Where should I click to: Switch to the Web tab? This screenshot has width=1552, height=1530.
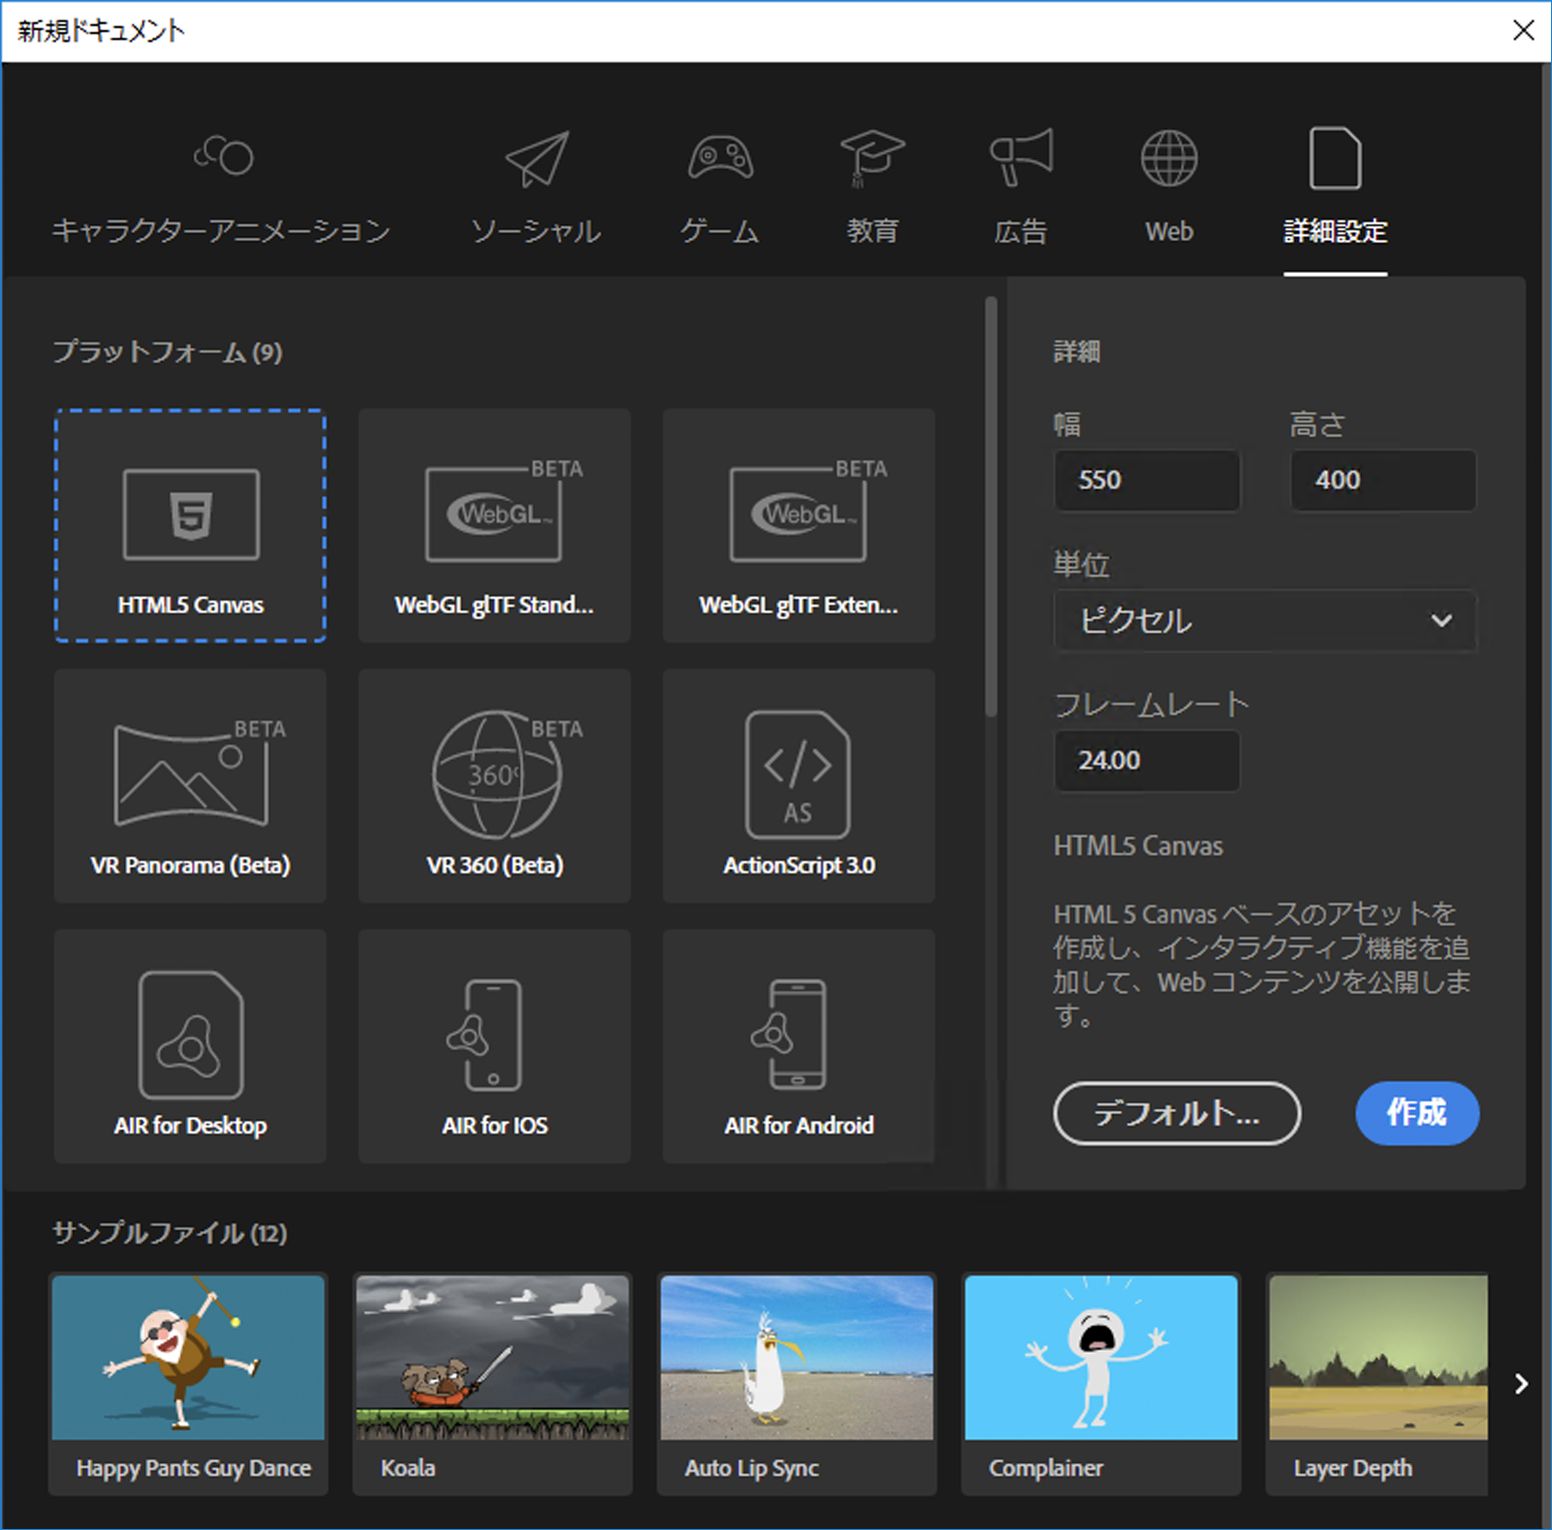(x=1169, y=187)
